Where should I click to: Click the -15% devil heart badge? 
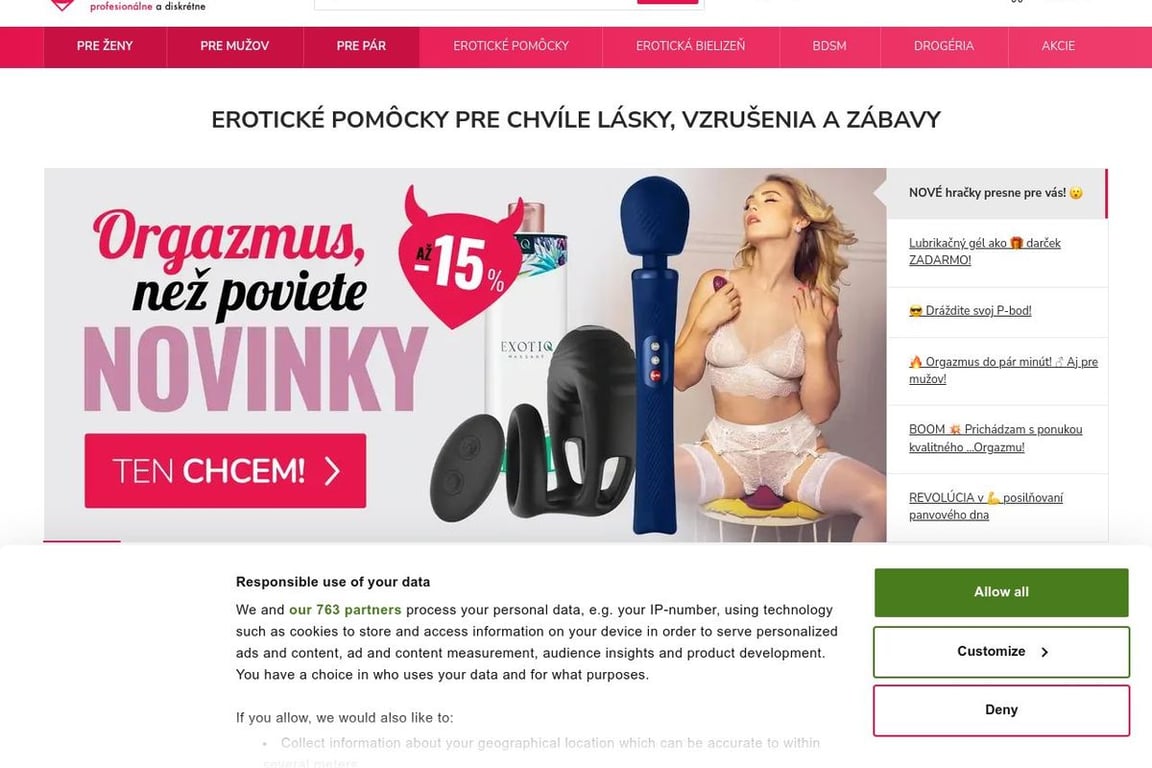[x=462, y=257]
